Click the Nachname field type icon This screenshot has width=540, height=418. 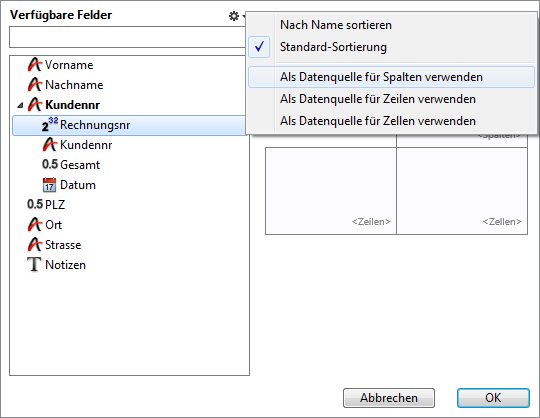pyautogui.click(x=34, y=85)
